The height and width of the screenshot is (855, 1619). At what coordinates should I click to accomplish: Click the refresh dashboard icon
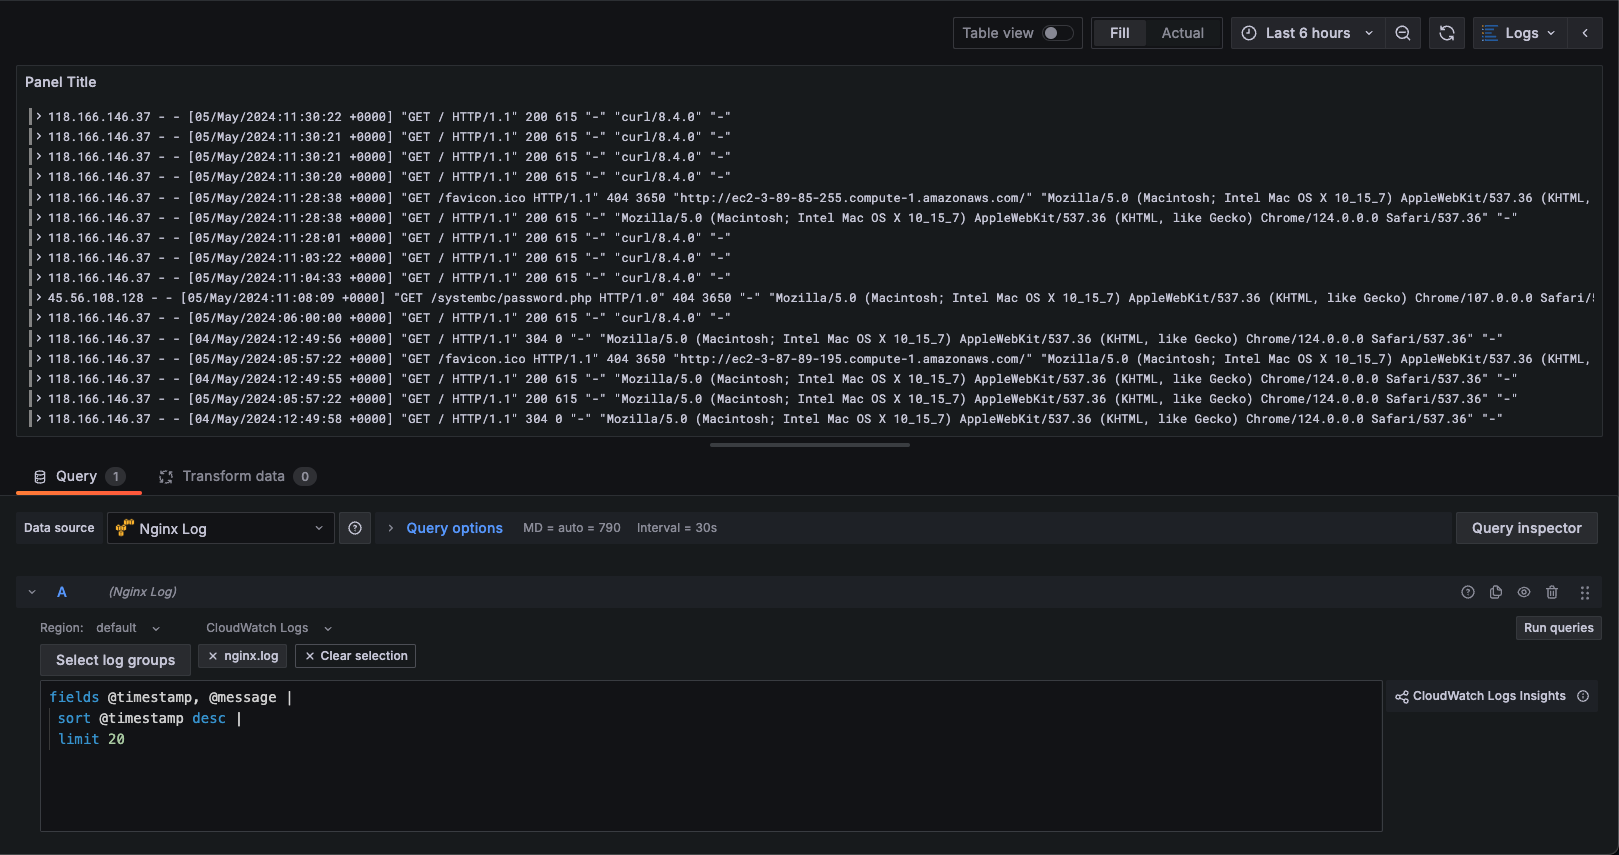(1446, 33)
